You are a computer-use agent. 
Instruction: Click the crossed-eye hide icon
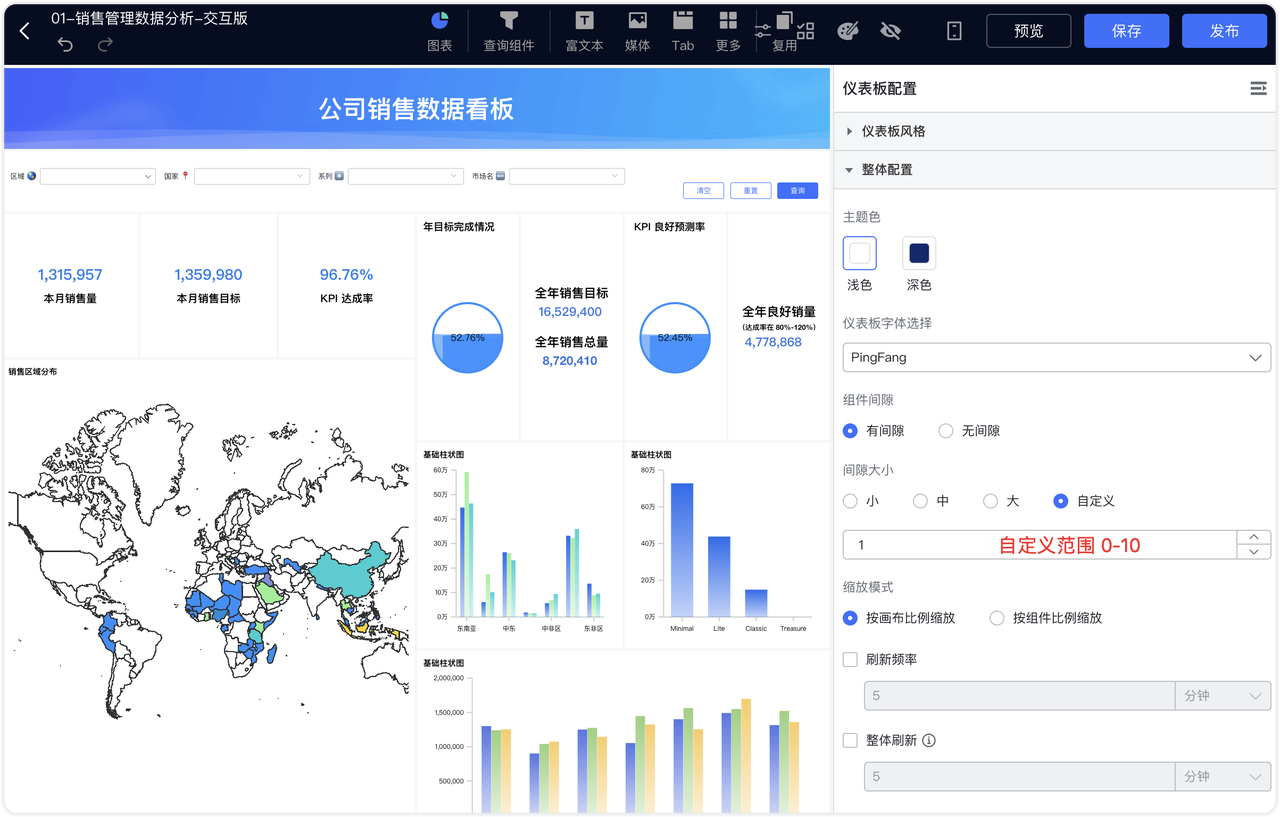[890, 31]
